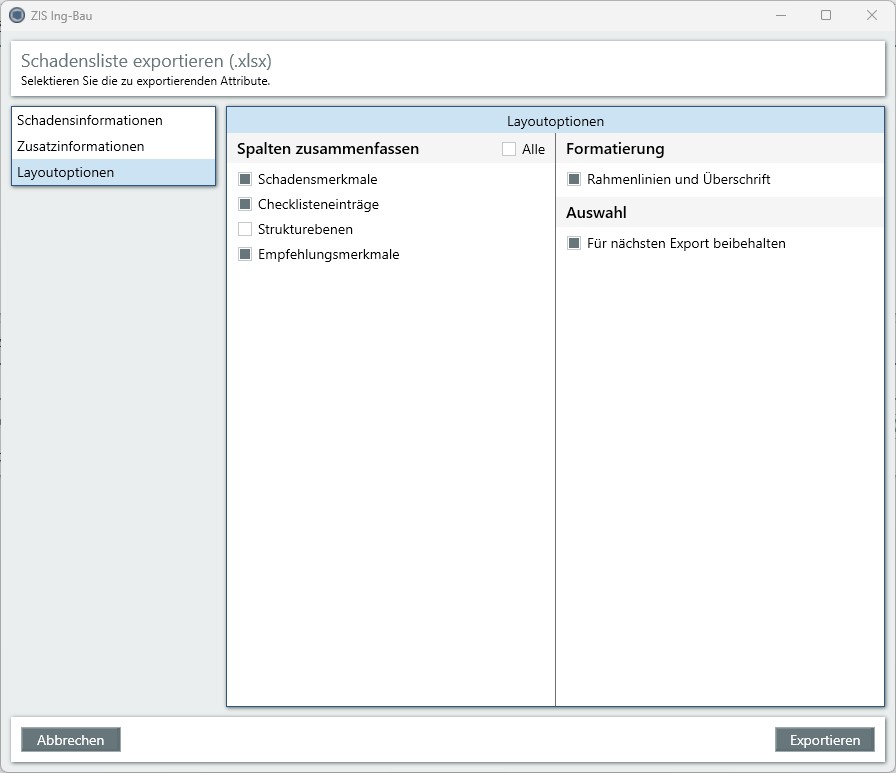Maximize the ZIS Ing-Bau window
The width and height of the screenshot is (896, 773).
point(826,15)
